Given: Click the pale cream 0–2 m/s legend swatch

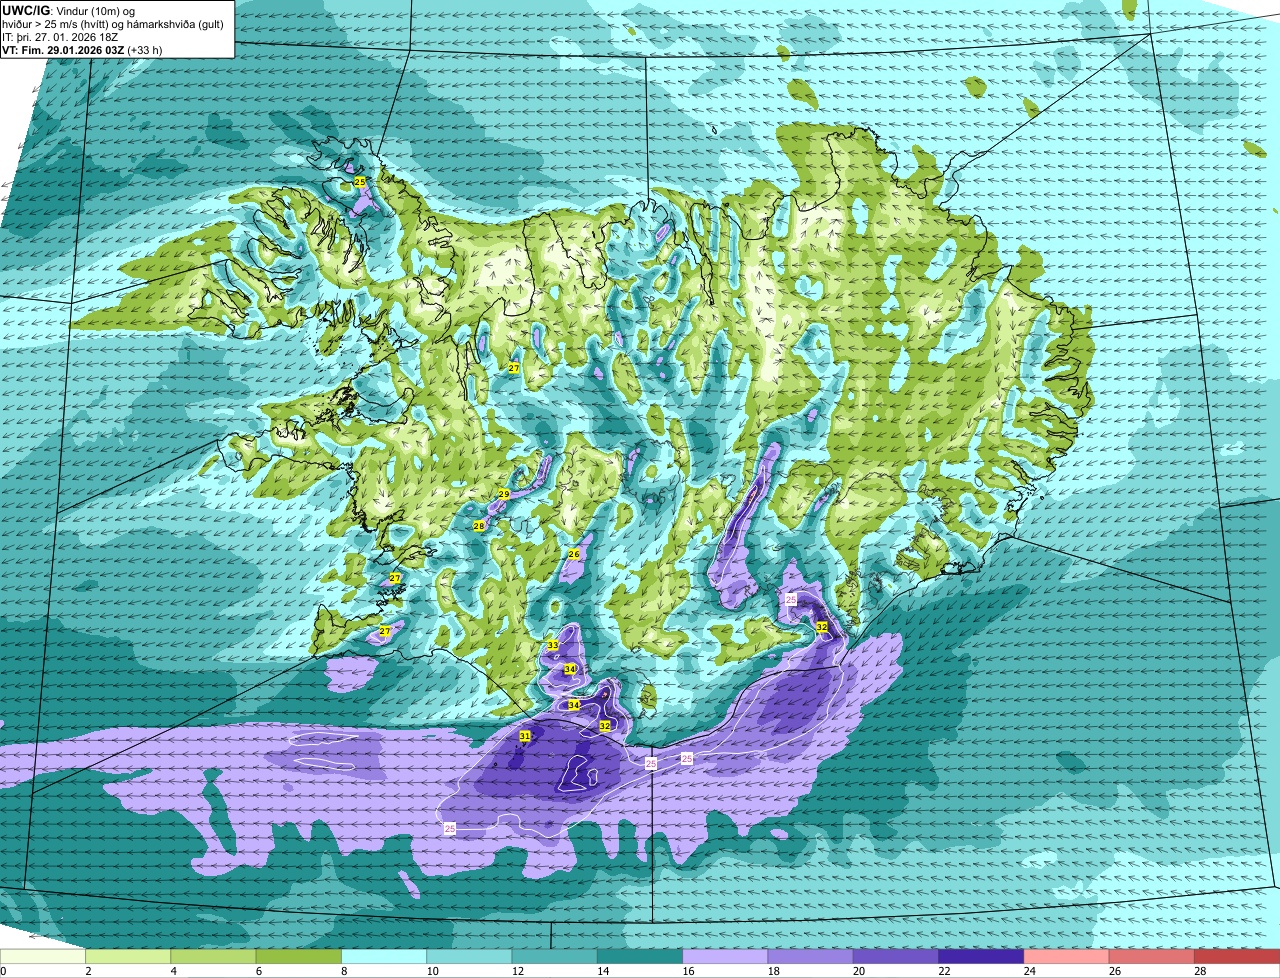Looking at the screenshot, I should pyautogui.click(x=43, y=956).
